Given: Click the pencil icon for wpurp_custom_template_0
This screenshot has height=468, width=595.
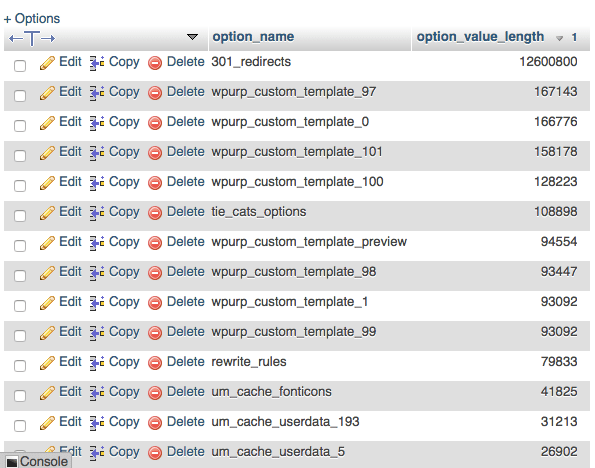Looking at the screenshot, I should coord(47,123).
